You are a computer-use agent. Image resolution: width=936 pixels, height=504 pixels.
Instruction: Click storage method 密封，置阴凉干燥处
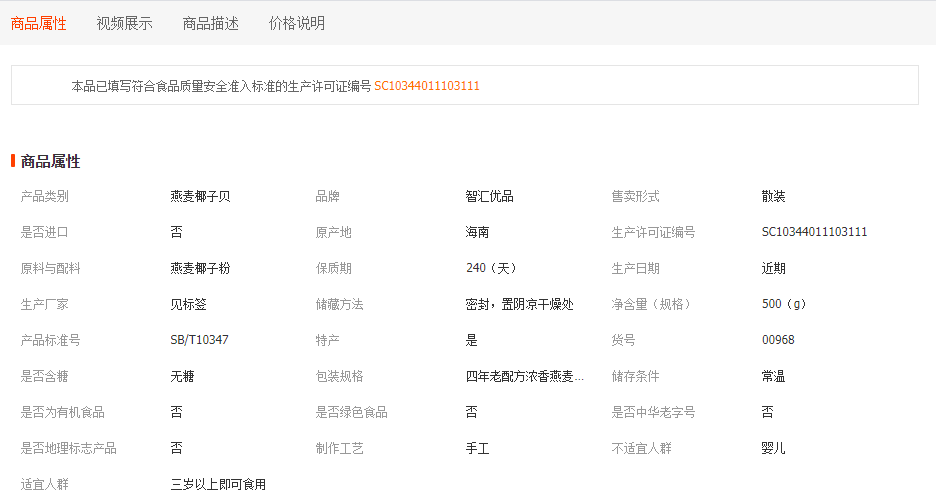(x=520, y=304)
